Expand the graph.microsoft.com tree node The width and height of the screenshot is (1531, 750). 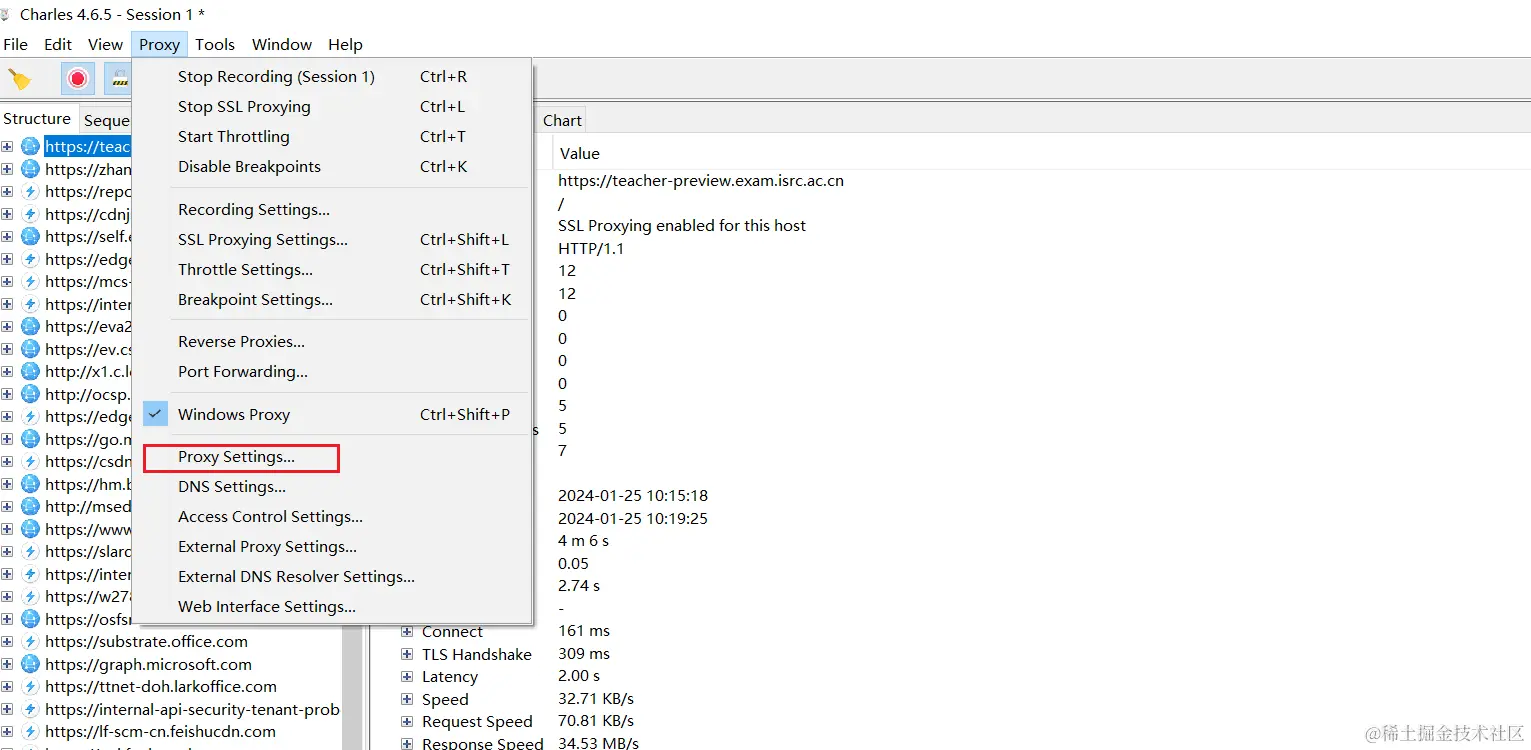point(7,664)
